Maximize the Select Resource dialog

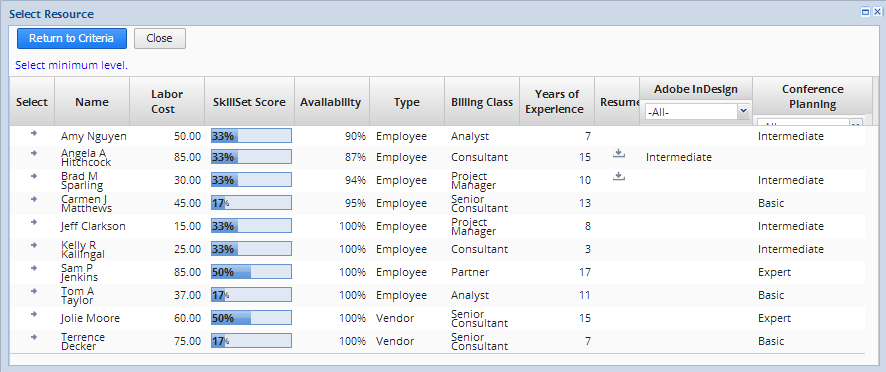(865, 12)
